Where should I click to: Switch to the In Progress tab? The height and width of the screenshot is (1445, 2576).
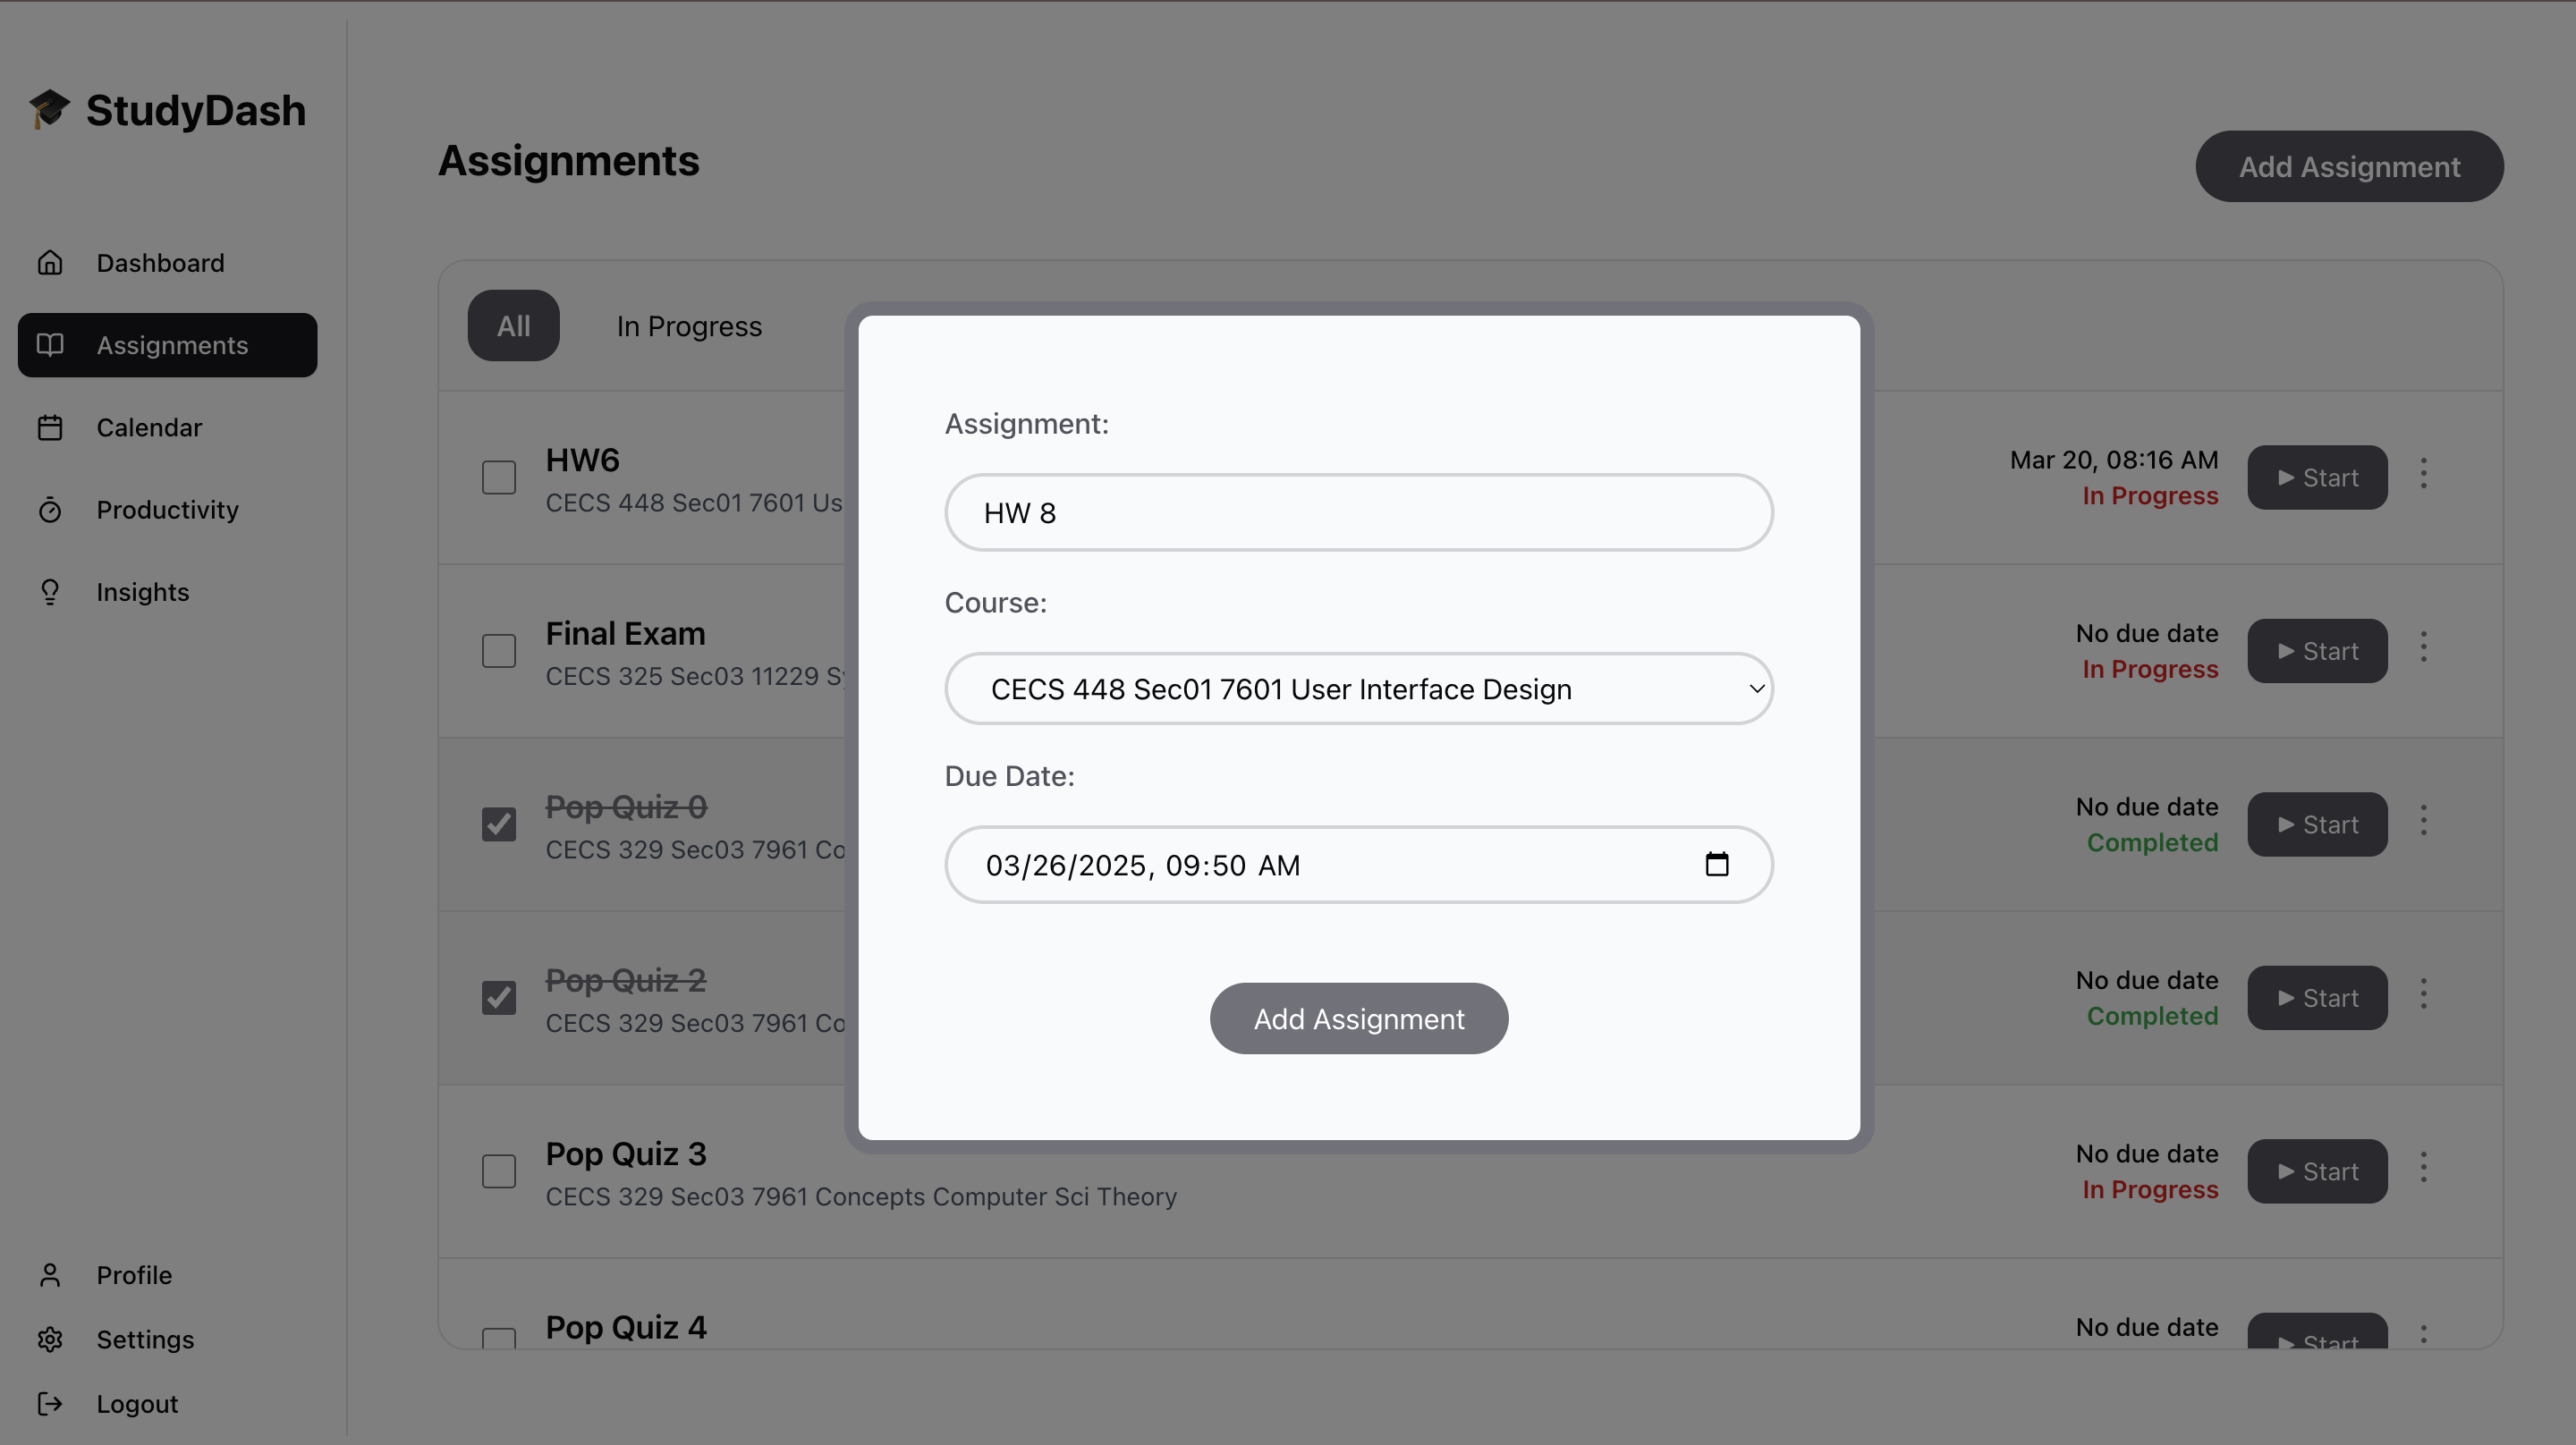[689, 326]
